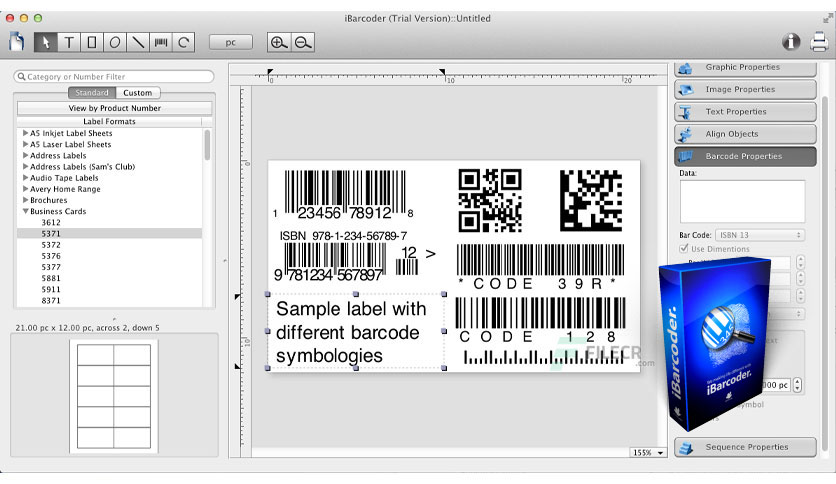Select product number 8371

coord(109,301)
